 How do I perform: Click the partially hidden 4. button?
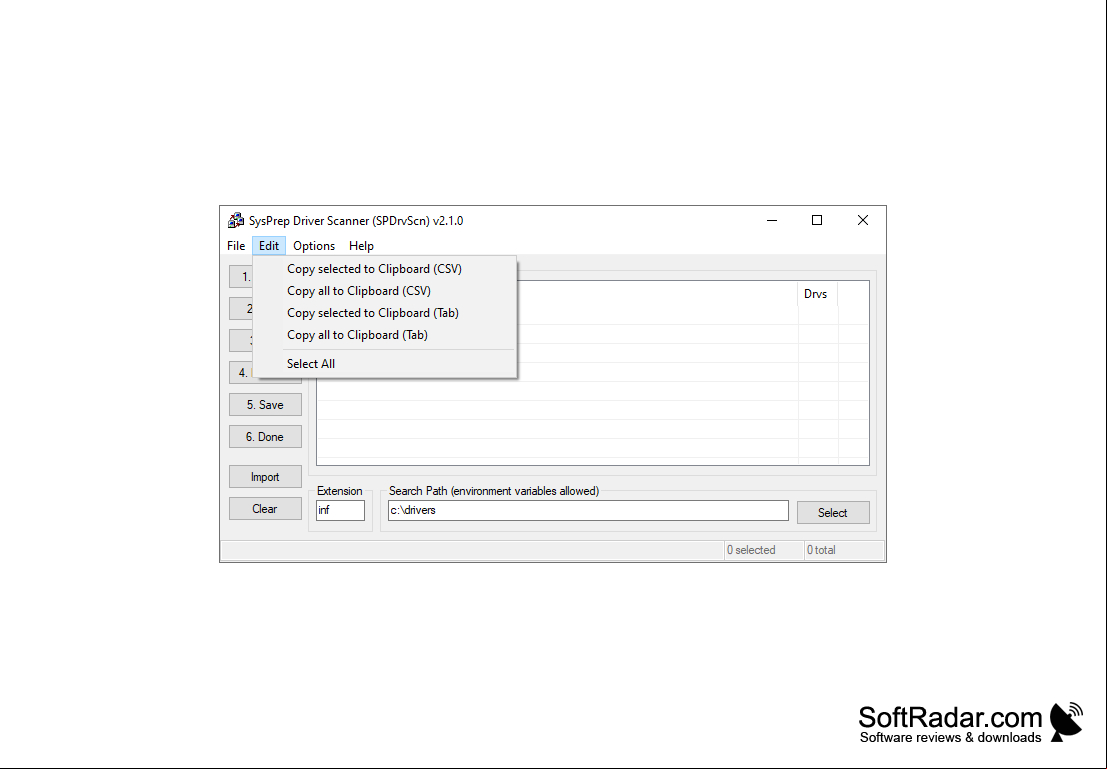pyautogui.click(x=242, y=373)
